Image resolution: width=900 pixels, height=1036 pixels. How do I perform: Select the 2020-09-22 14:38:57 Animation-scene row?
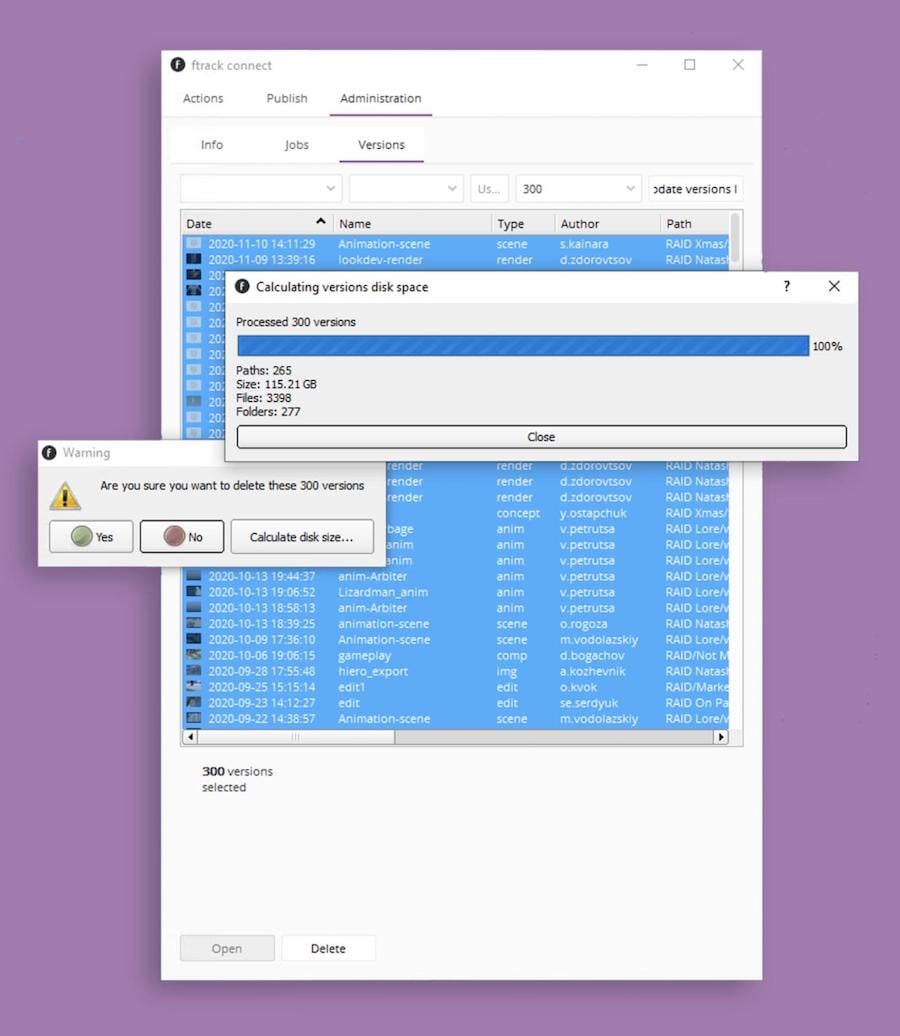pyautogui.click(x=455, y=719)
